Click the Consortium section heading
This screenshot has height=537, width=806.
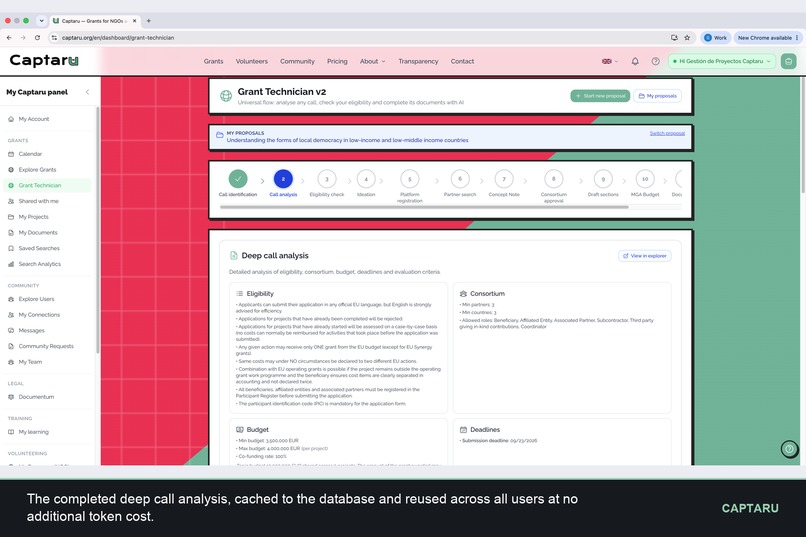pos(487,294)
